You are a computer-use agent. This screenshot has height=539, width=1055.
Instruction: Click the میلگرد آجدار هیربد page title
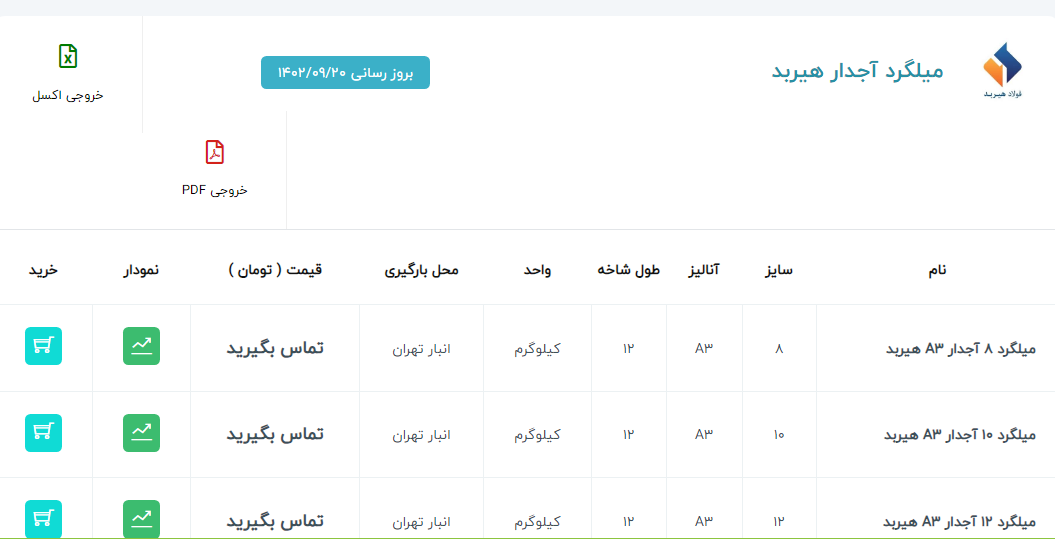tap(857, 71)
